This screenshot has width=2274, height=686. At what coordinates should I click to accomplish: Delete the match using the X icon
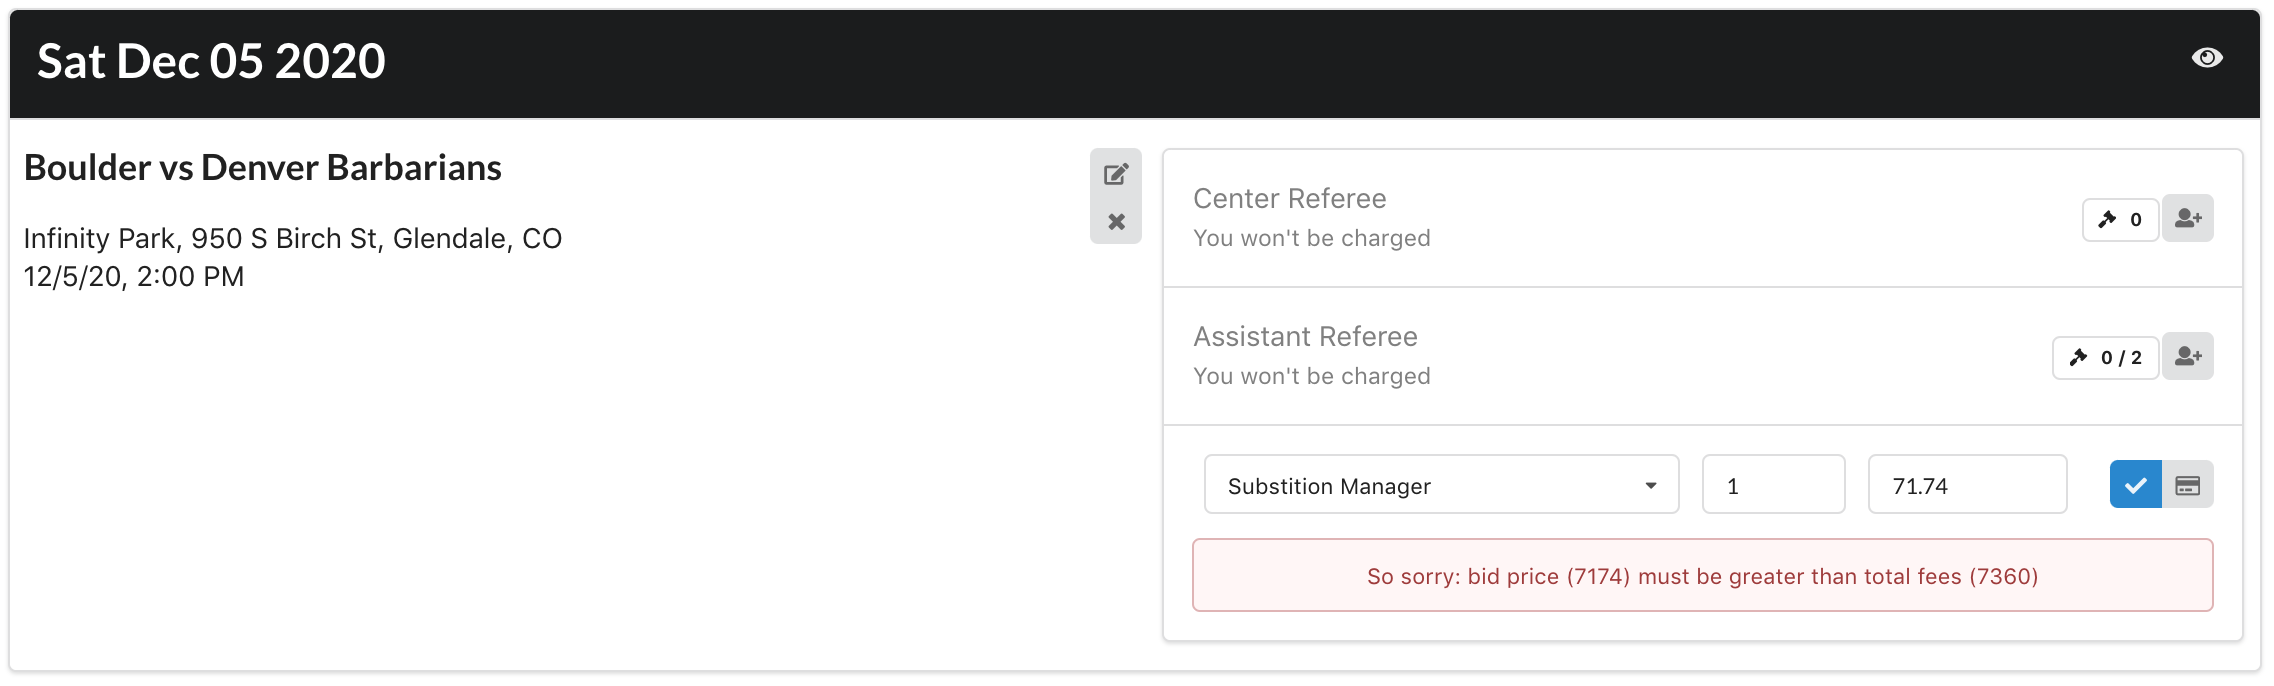coord(1116,221)
